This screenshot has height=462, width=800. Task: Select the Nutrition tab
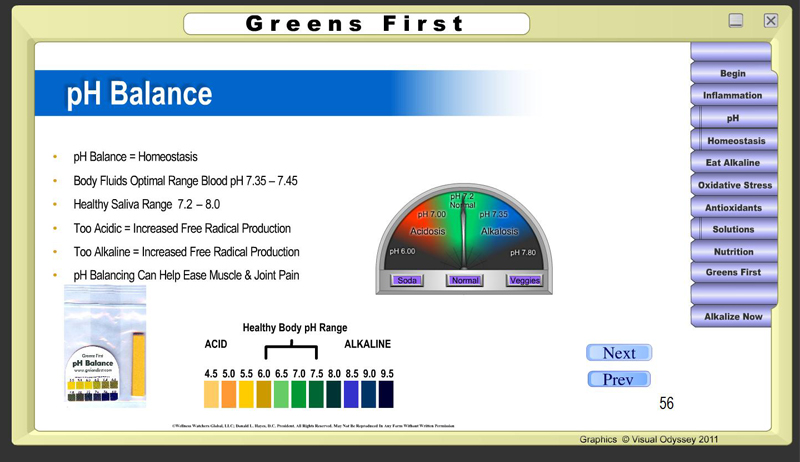click(x=732, y=252)
